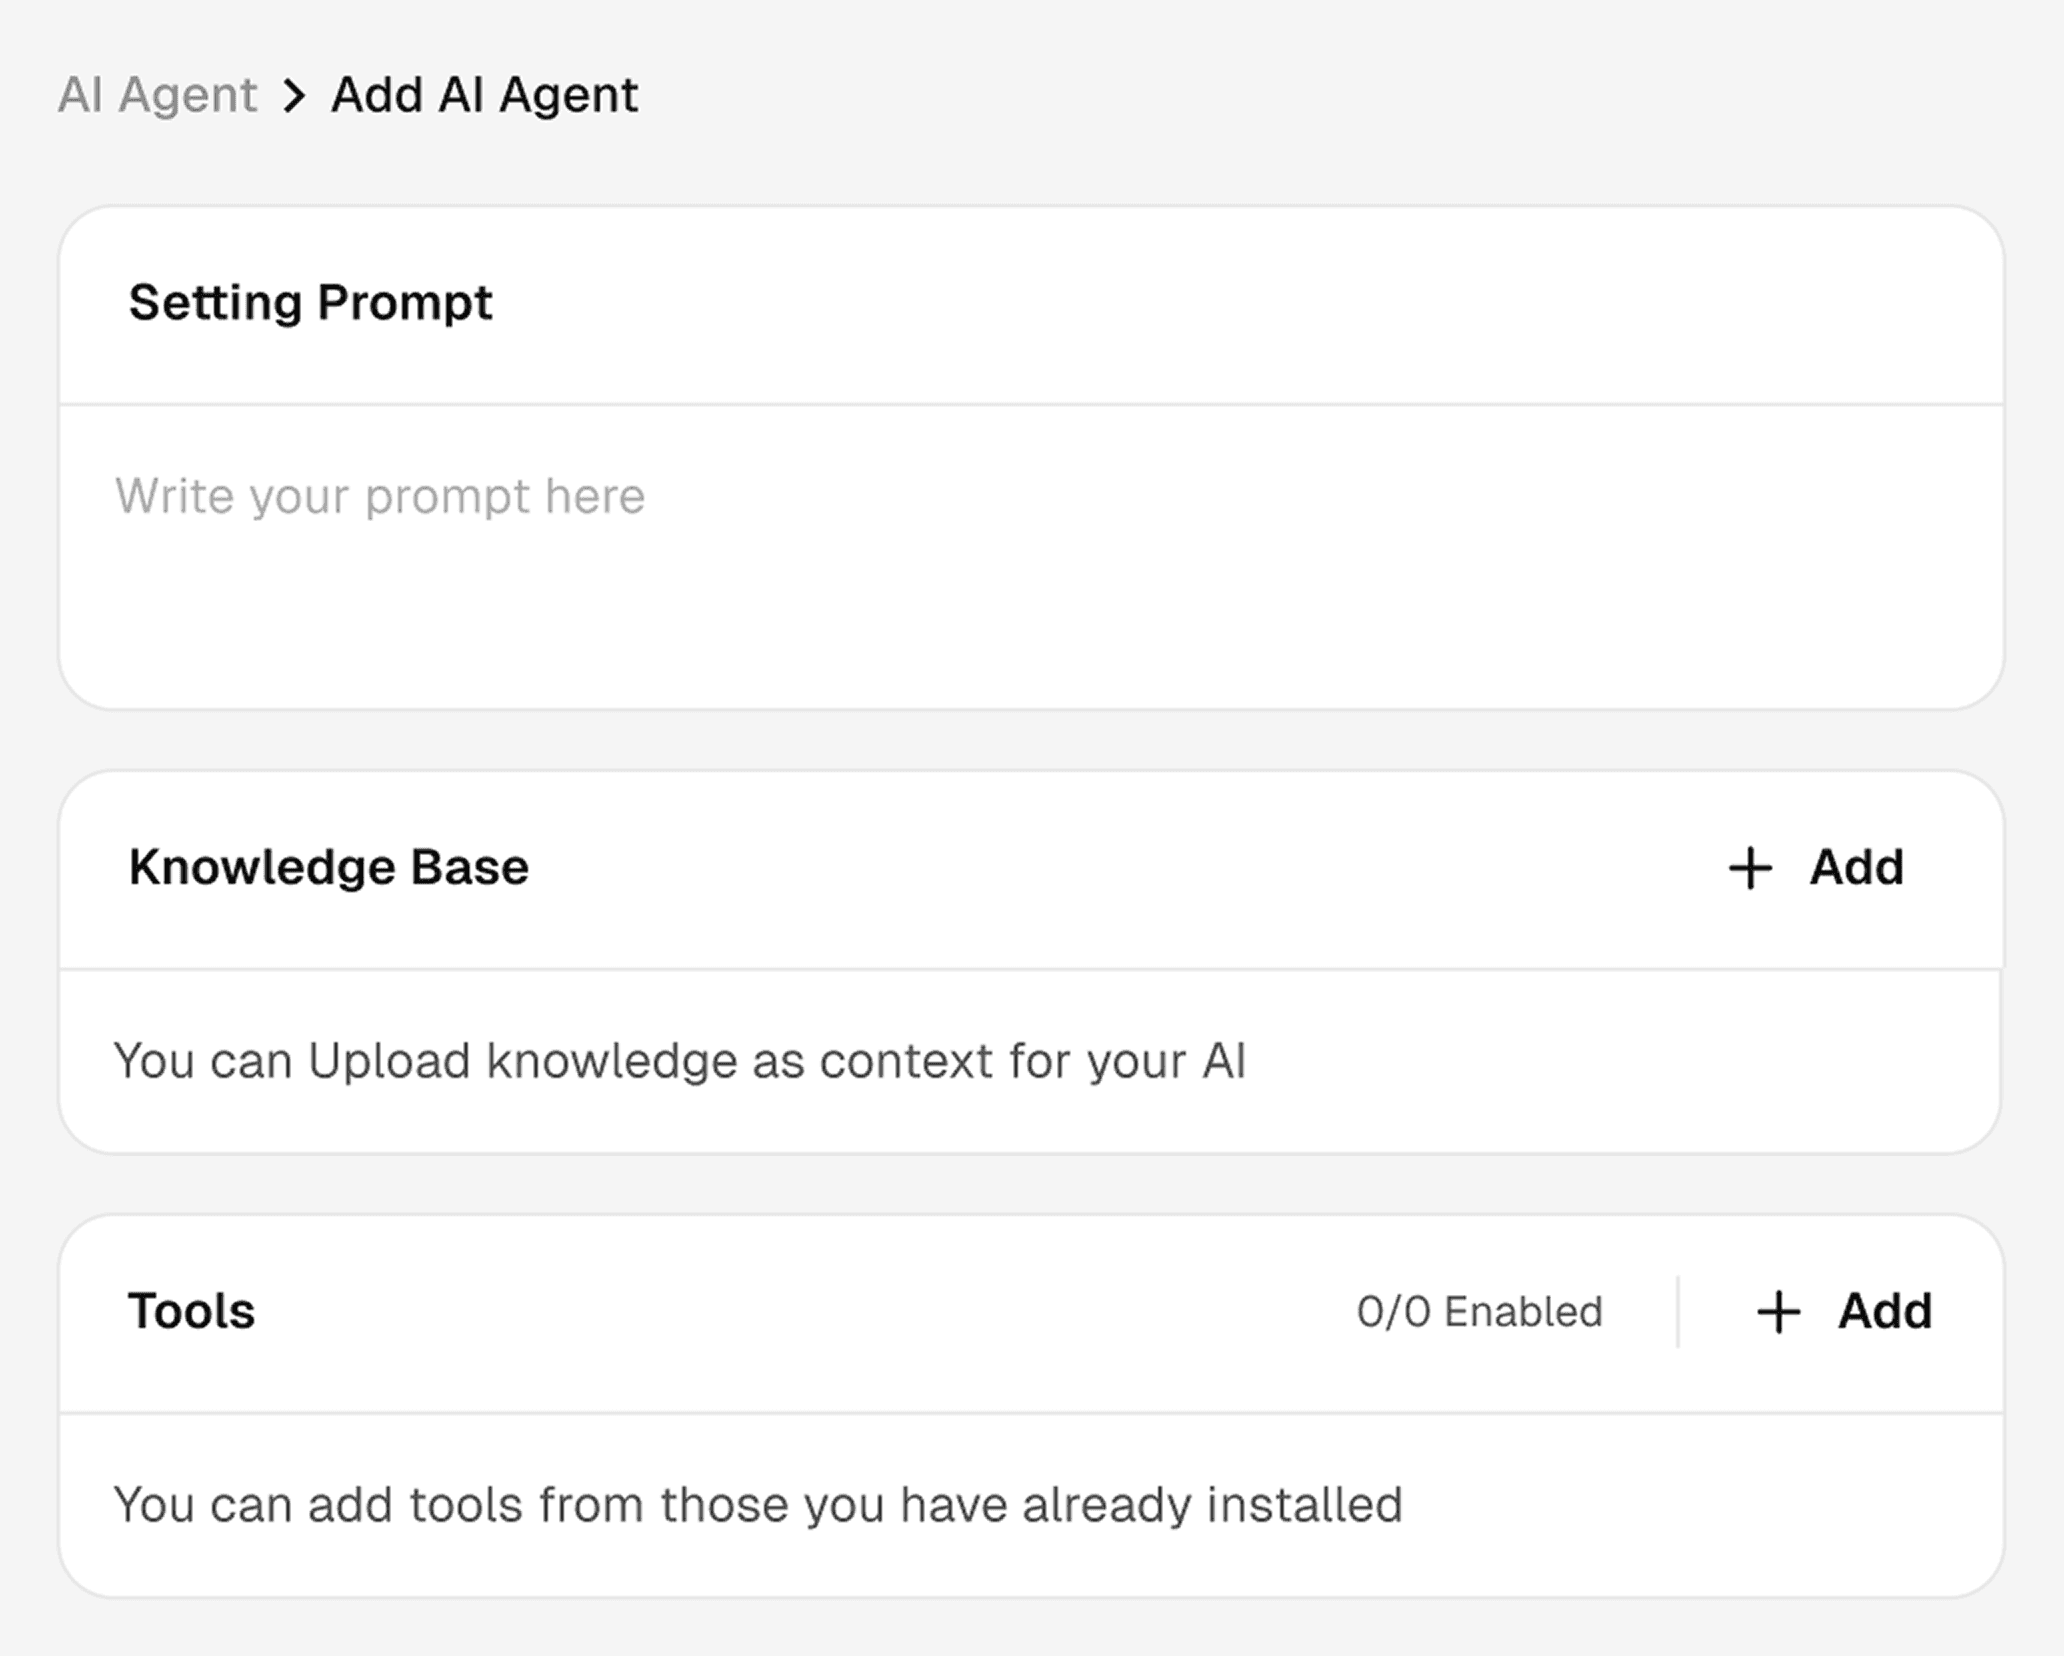
Task: Click blank space right of installed tools hint
Action: [1700, 1505]
